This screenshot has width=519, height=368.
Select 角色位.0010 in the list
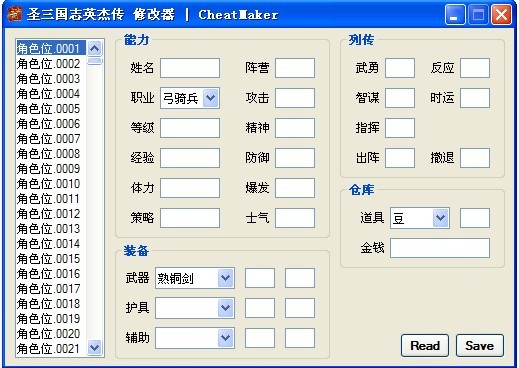(x=51, y=183)
